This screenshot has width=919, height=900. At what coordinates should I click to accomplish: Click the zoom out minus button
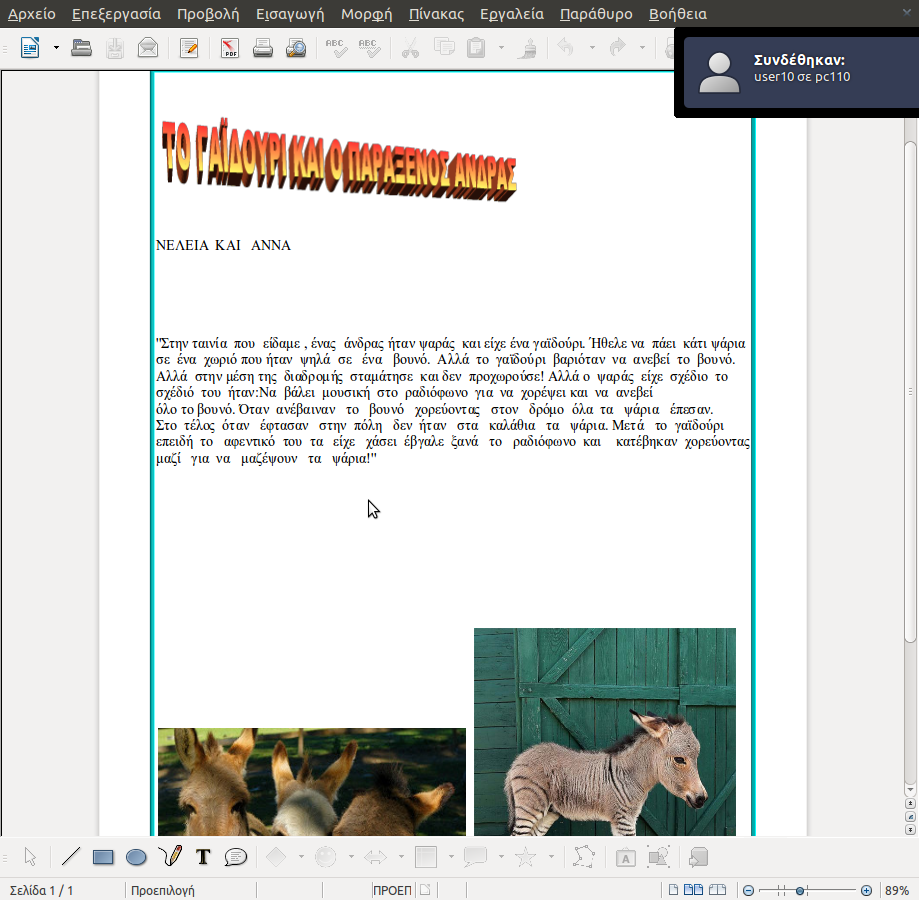(748, 890)
